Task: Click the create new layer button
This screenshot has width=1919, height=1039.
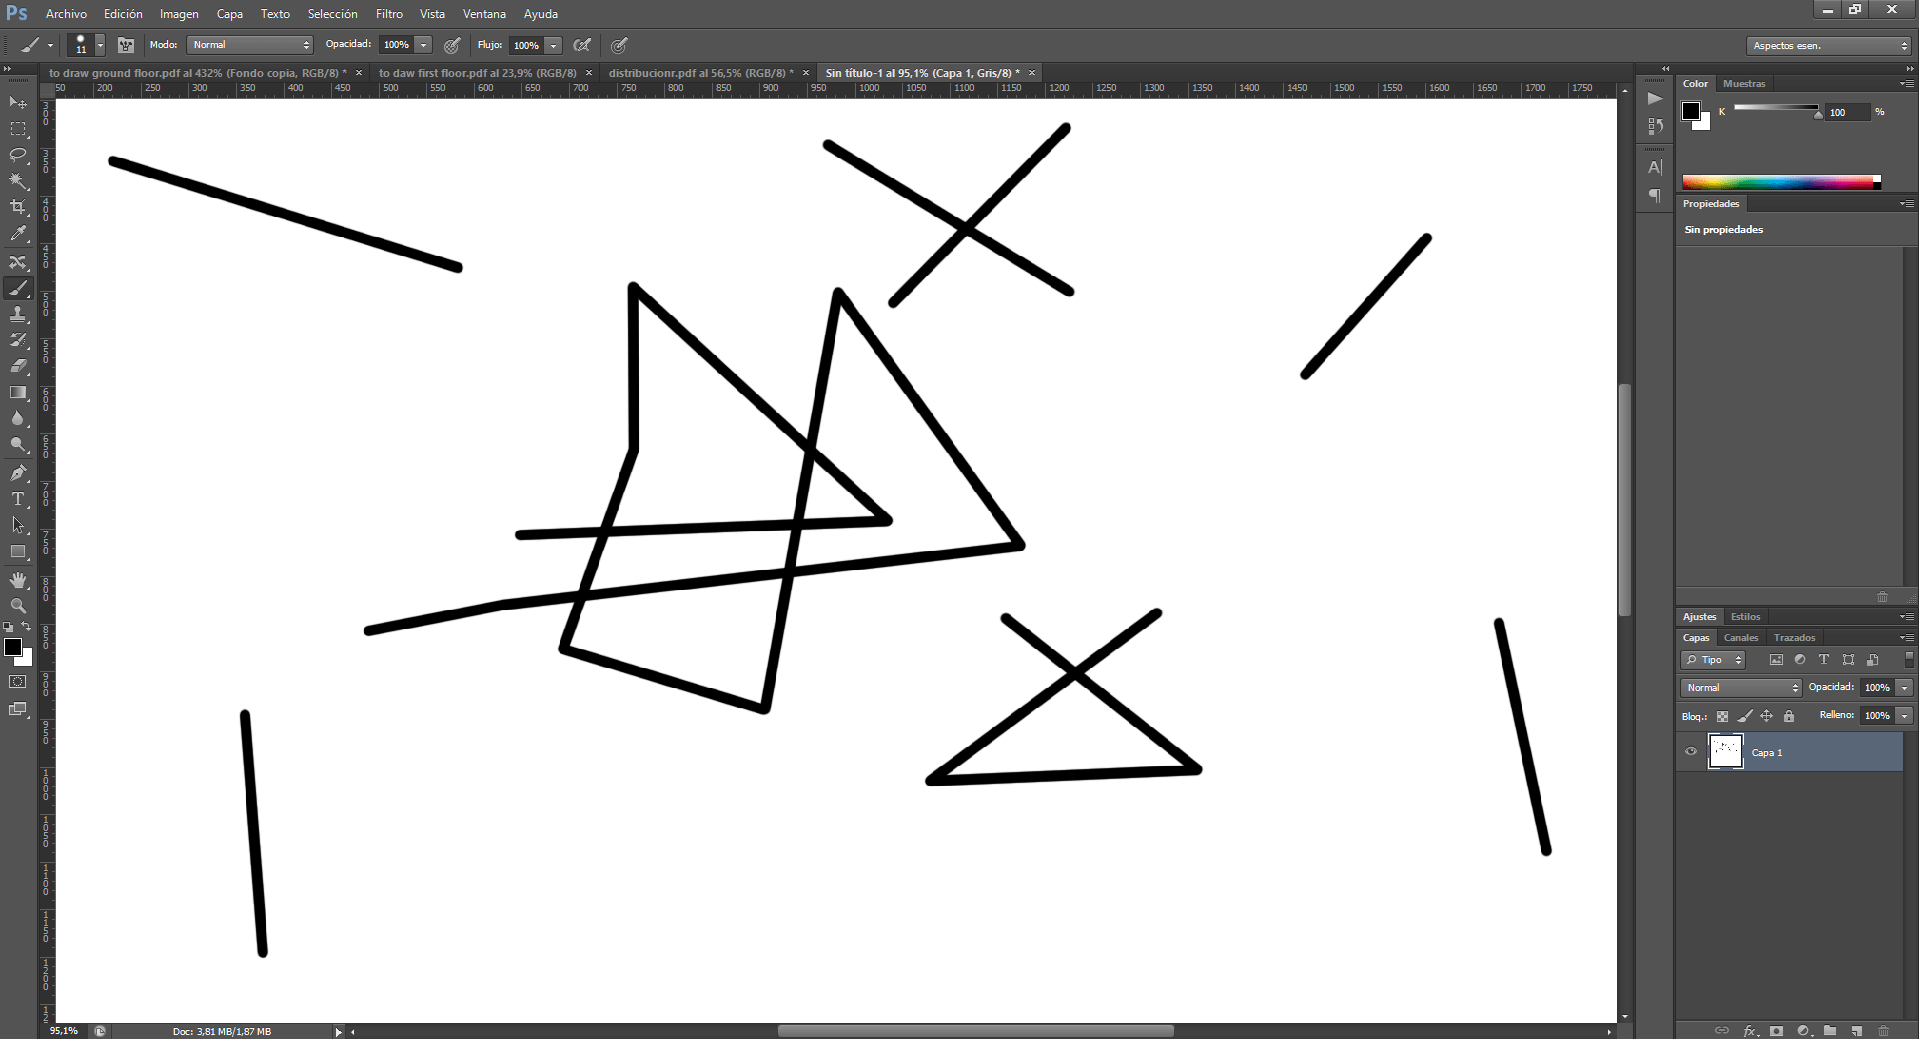Action: point(1856,1030)
